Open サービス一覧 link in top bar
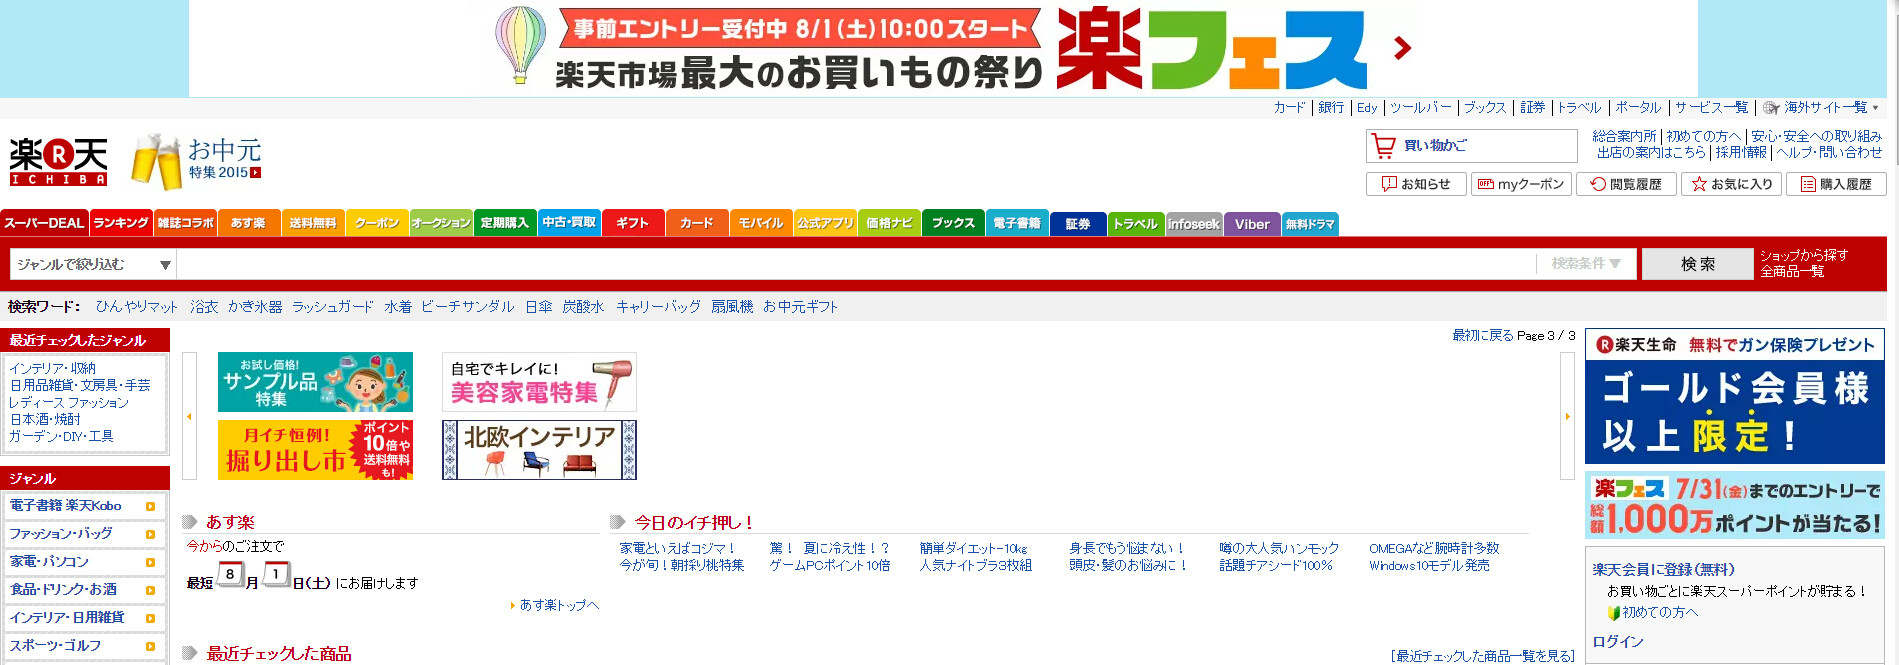This screenshot has width=1899, height=665. click(x=1712, y=107)
